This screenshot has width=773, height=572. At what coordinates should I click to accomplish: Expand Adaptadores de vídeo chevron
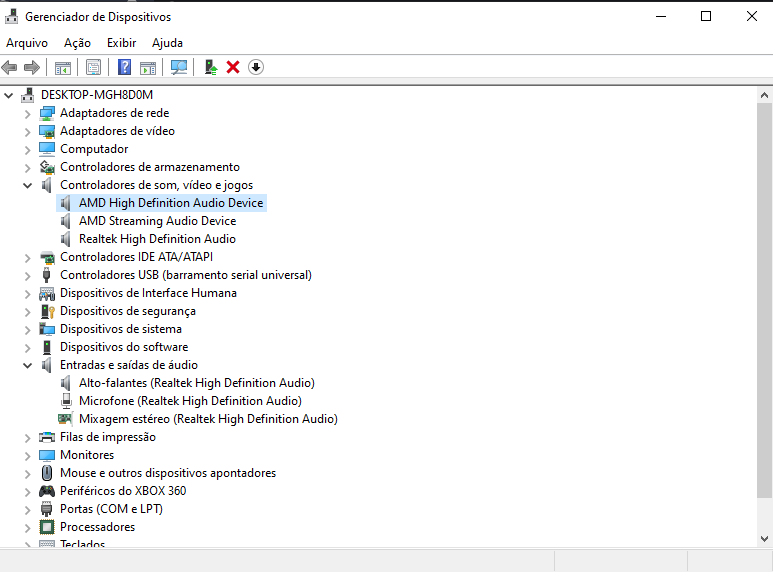(28, 132)
